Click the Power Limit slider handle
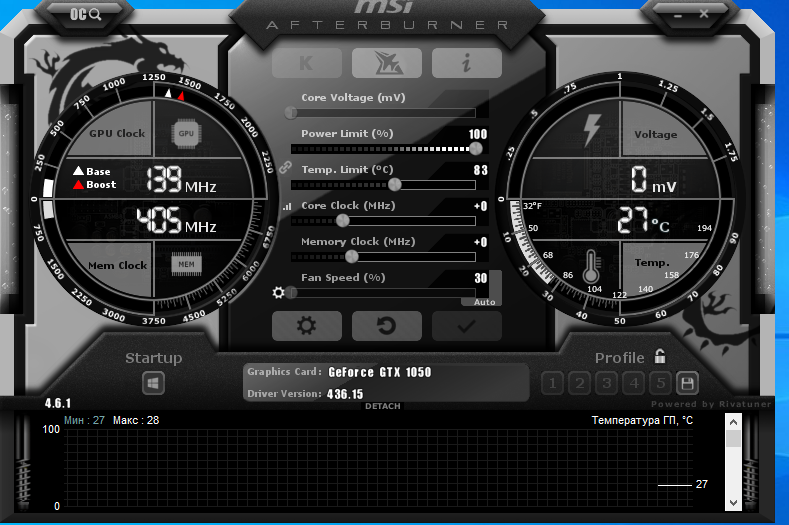Viewport: 789px width, 525px height. click(476, 148)
